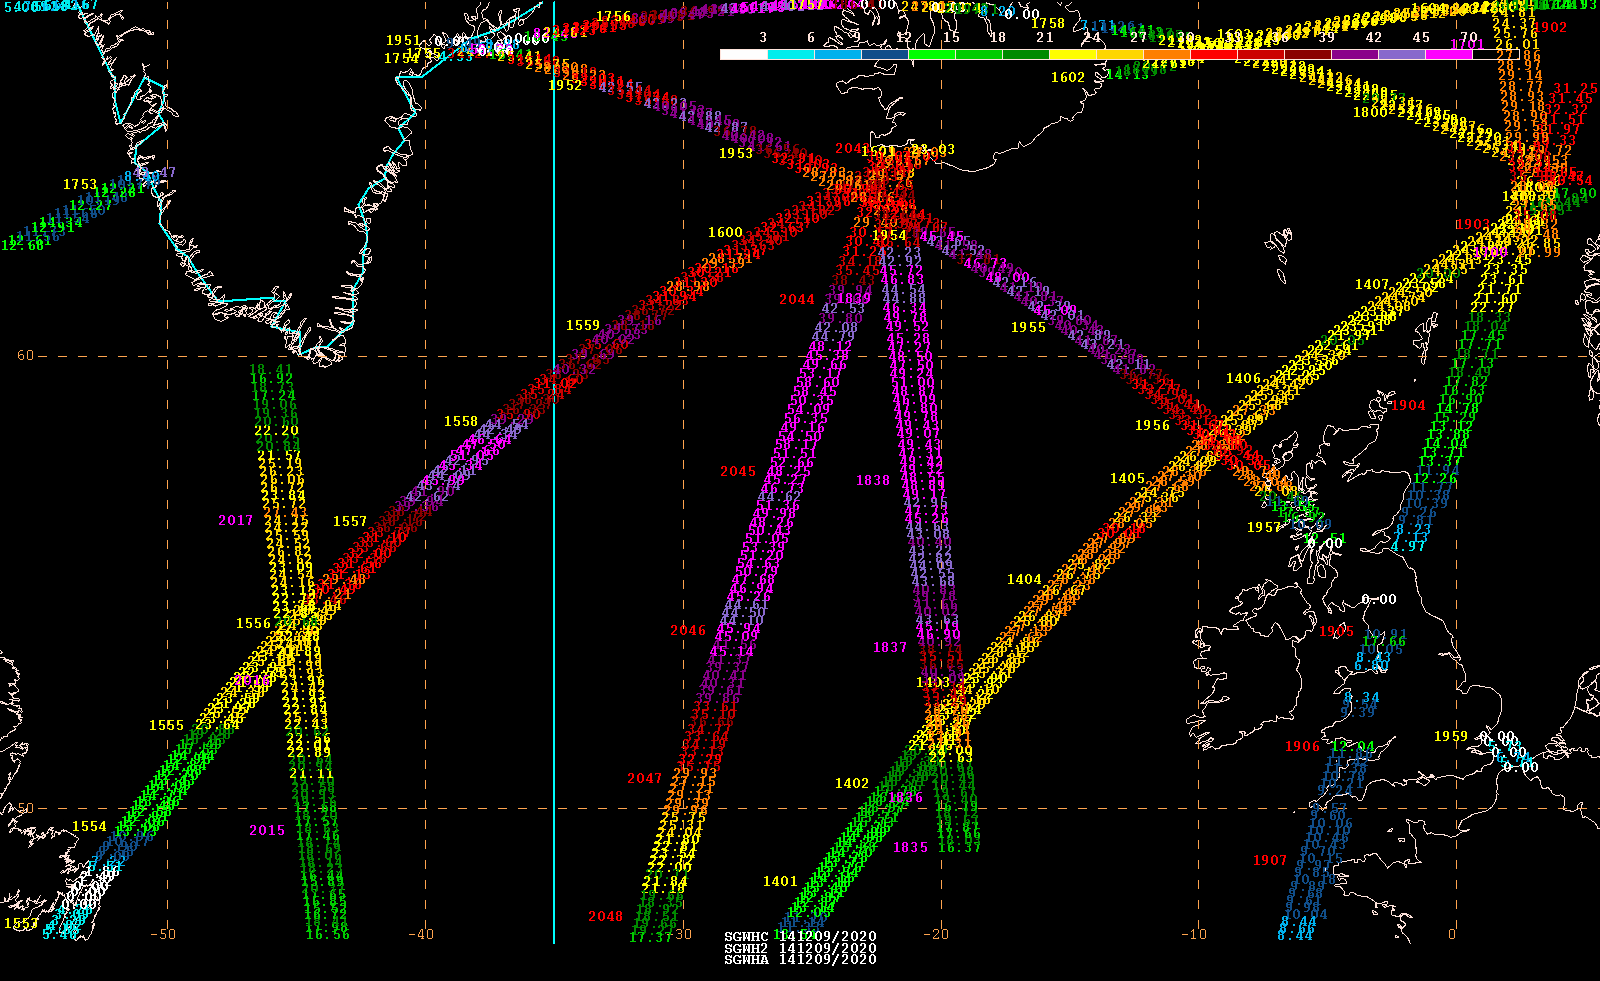Screen dimensions: 1600x981
Task: Click the red time label 2044
Action: (797, 299)
